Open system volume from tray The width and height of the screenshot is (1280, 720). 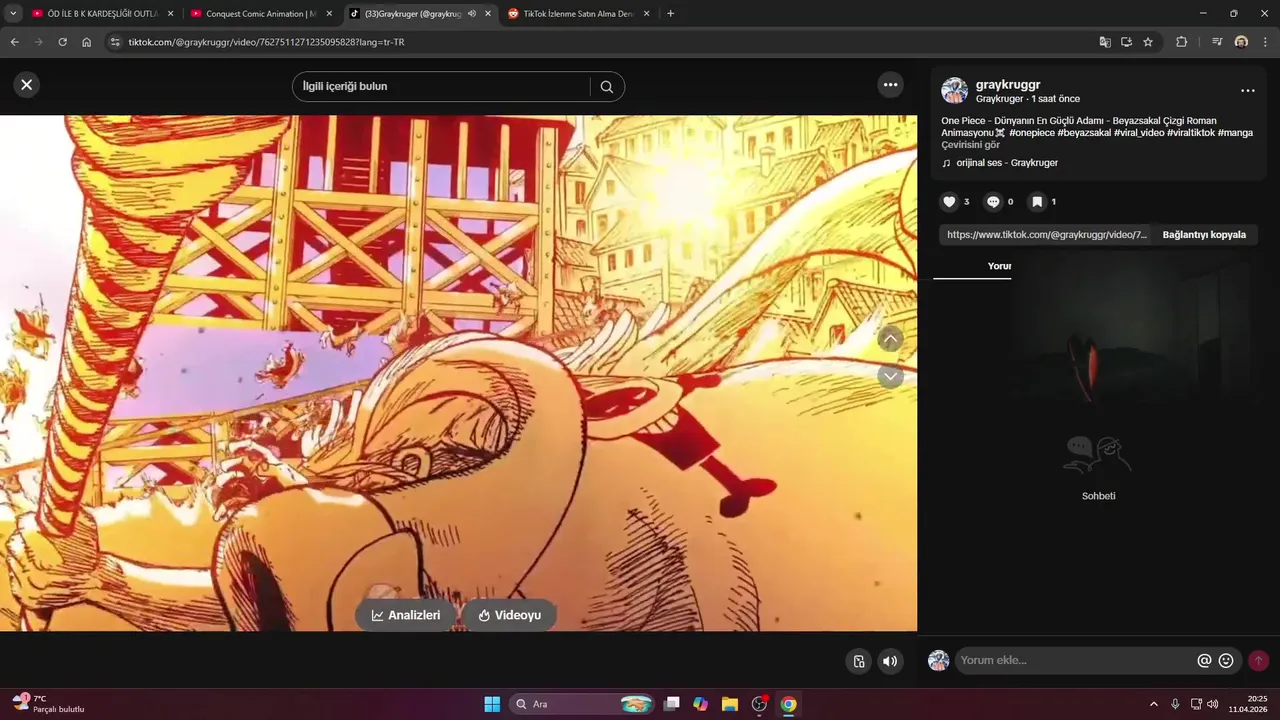[x=1213, y=704]
